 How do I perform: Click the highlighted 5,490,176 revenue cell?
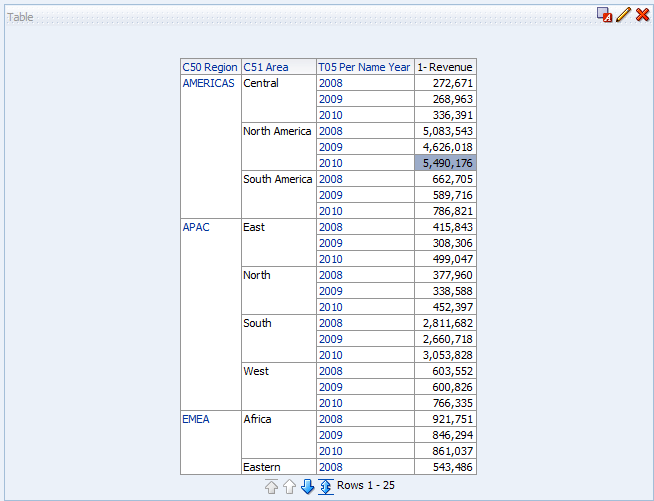tap(446, 163)
